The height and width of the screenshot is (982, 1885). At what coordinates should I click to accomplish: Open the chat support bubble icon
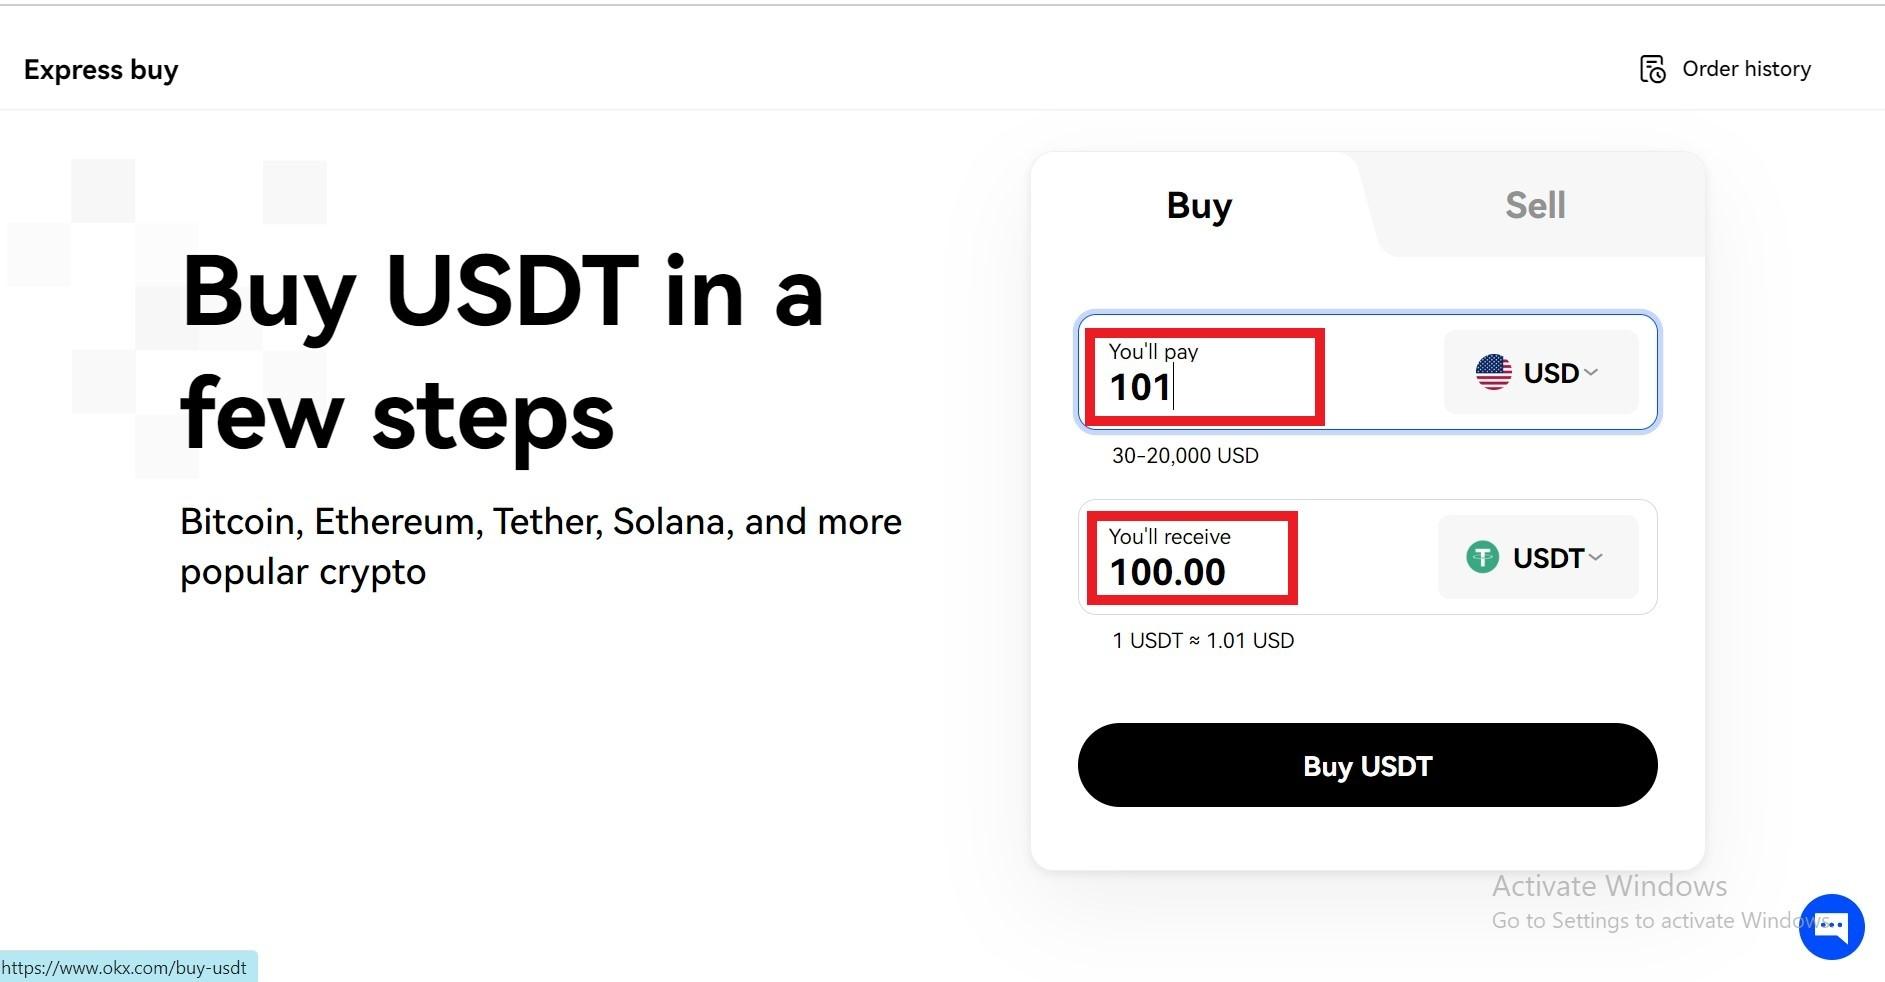[1831, 927]
